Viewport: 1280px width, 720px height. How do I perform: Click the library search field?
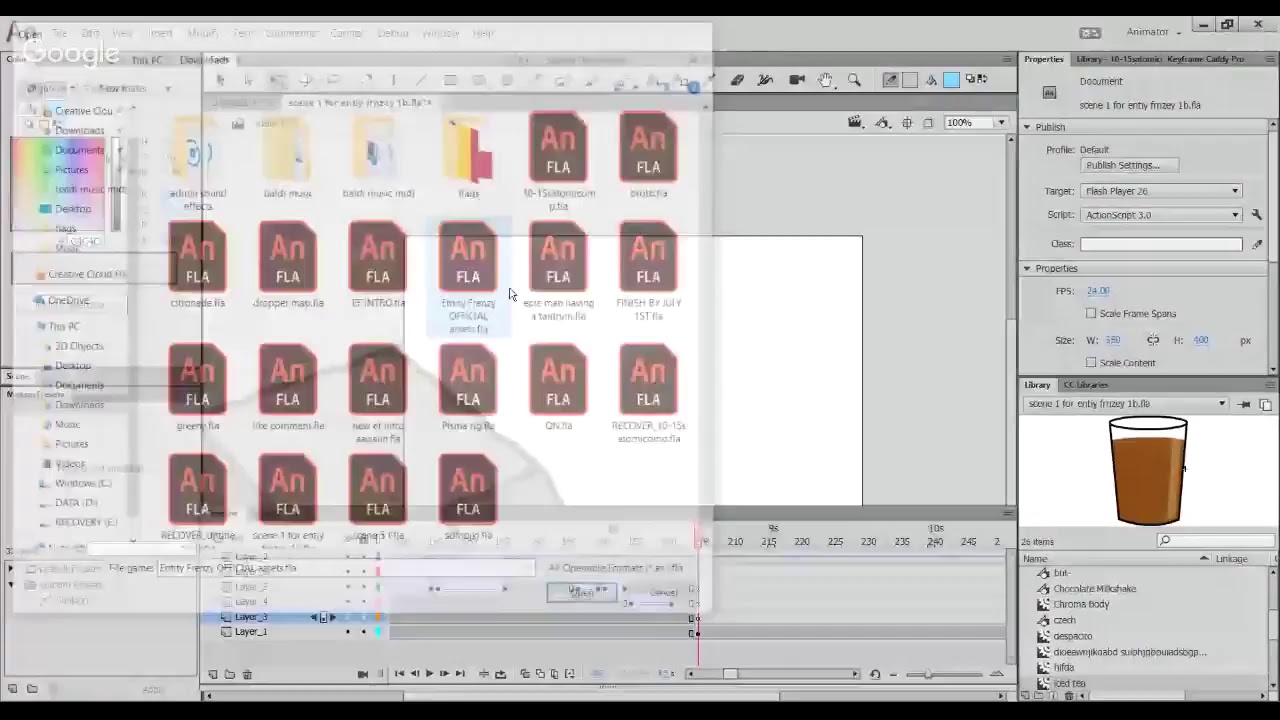pyautogui.click(x=1215, y=541)
